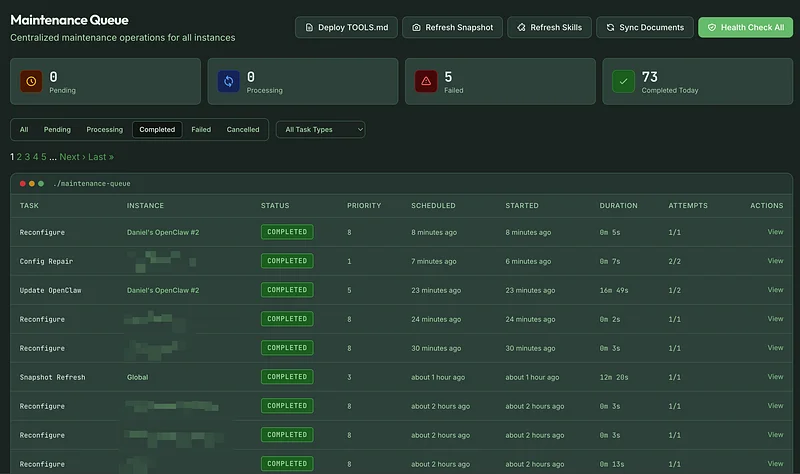Switch to the Failed filter tab
800x474 pixels.
[201, 130]
